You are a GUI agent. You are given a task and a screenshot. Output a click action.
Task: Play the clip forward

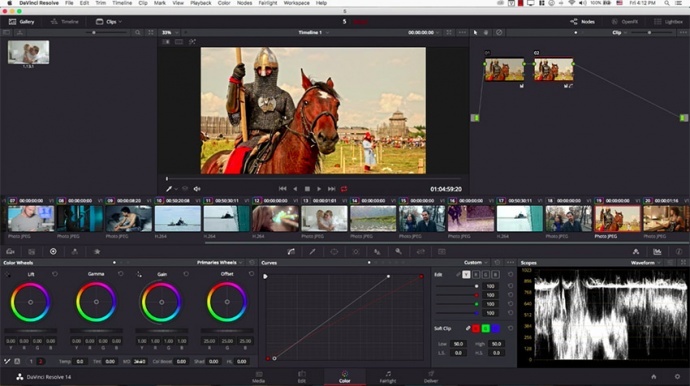click(x=319, y=189)
